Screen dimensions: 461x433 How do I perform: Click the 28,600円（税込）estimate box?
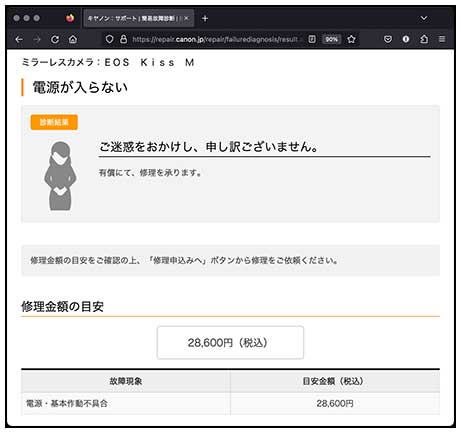click(230, 343)
